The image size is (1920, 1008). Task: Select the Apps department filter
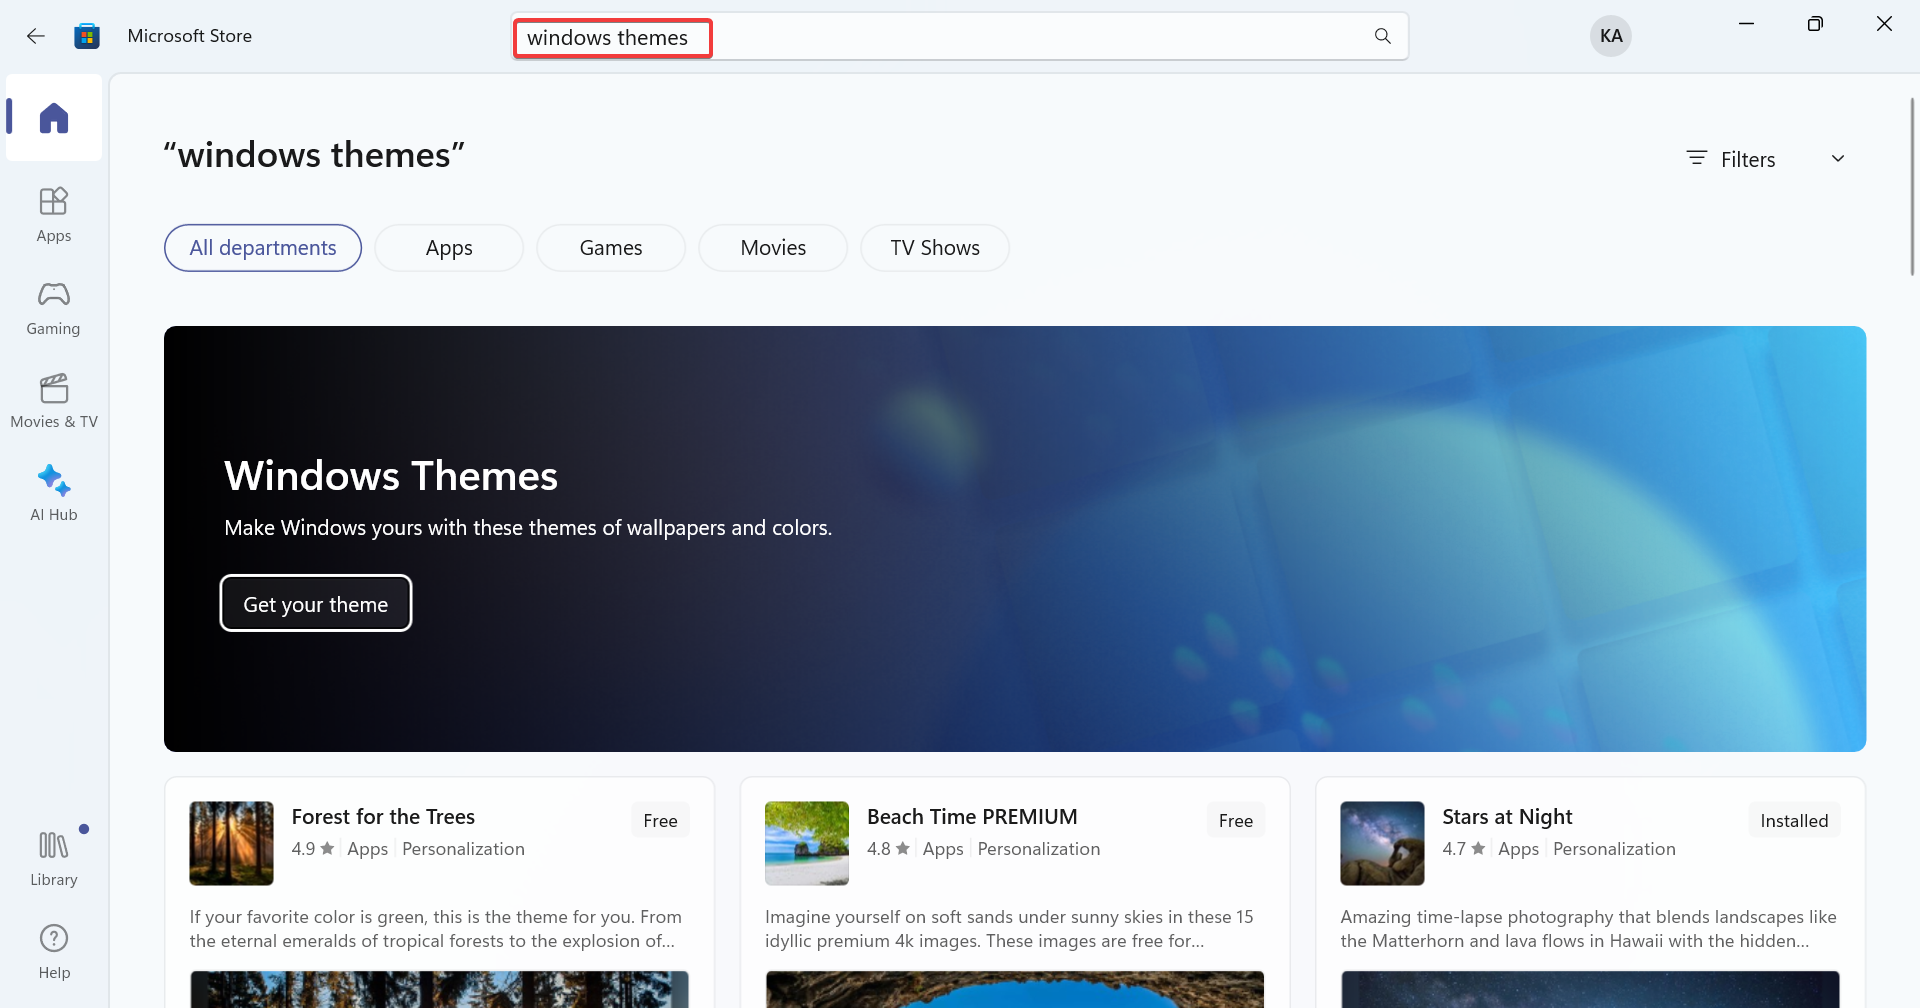click(x=449, y=248)
